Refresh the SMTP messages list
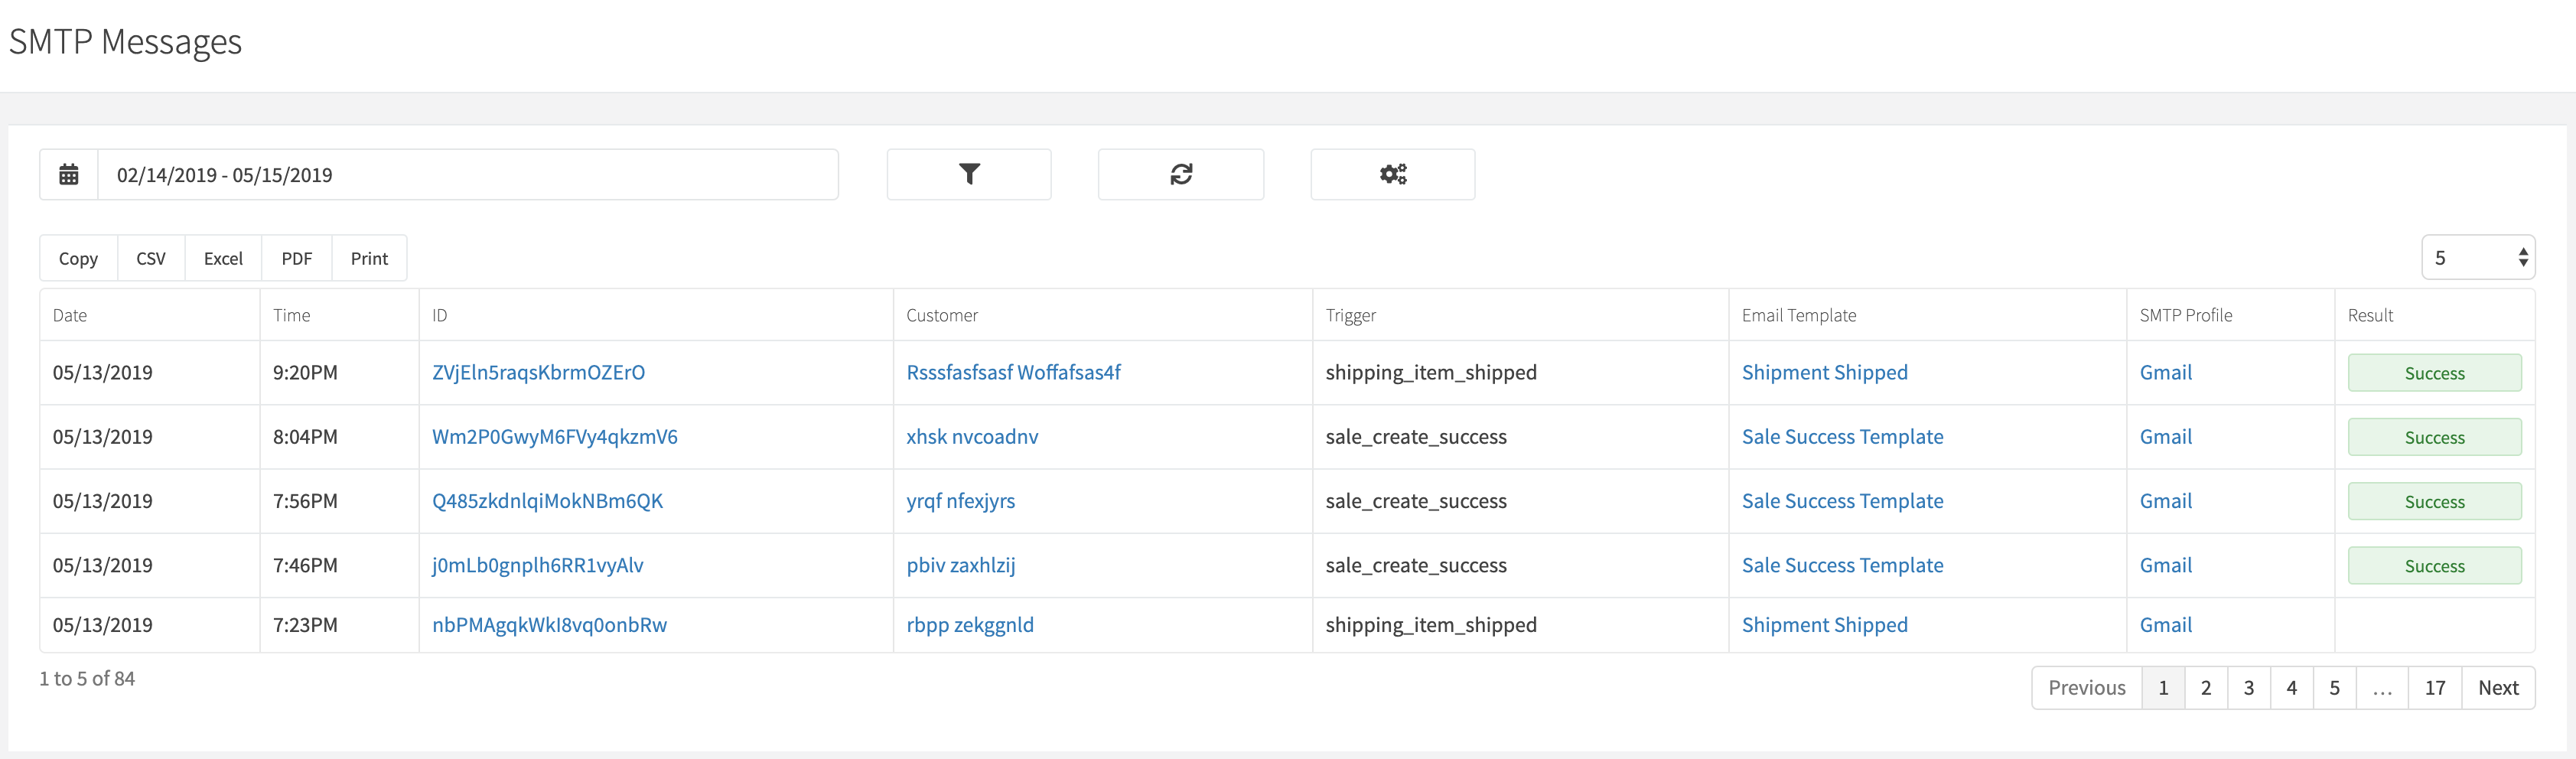 (1180, 175)
